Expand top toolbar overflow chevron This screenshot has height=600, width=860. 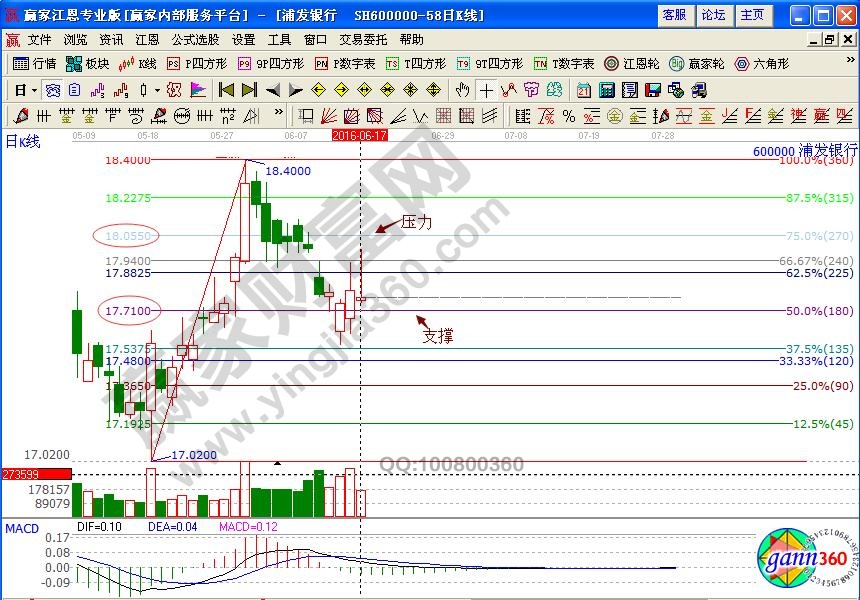pyautogui.click(x=851, y=60)
